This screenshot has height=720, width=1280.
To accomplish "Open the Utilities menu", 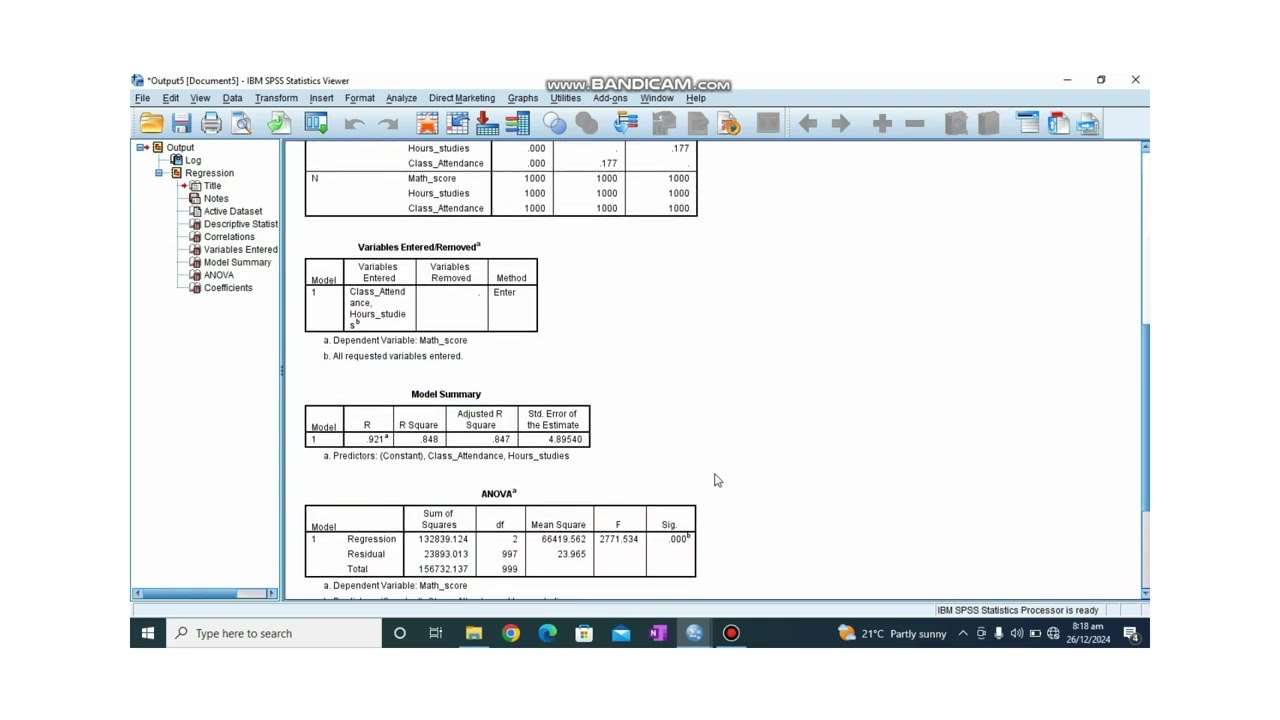I will tap(565, 98).
